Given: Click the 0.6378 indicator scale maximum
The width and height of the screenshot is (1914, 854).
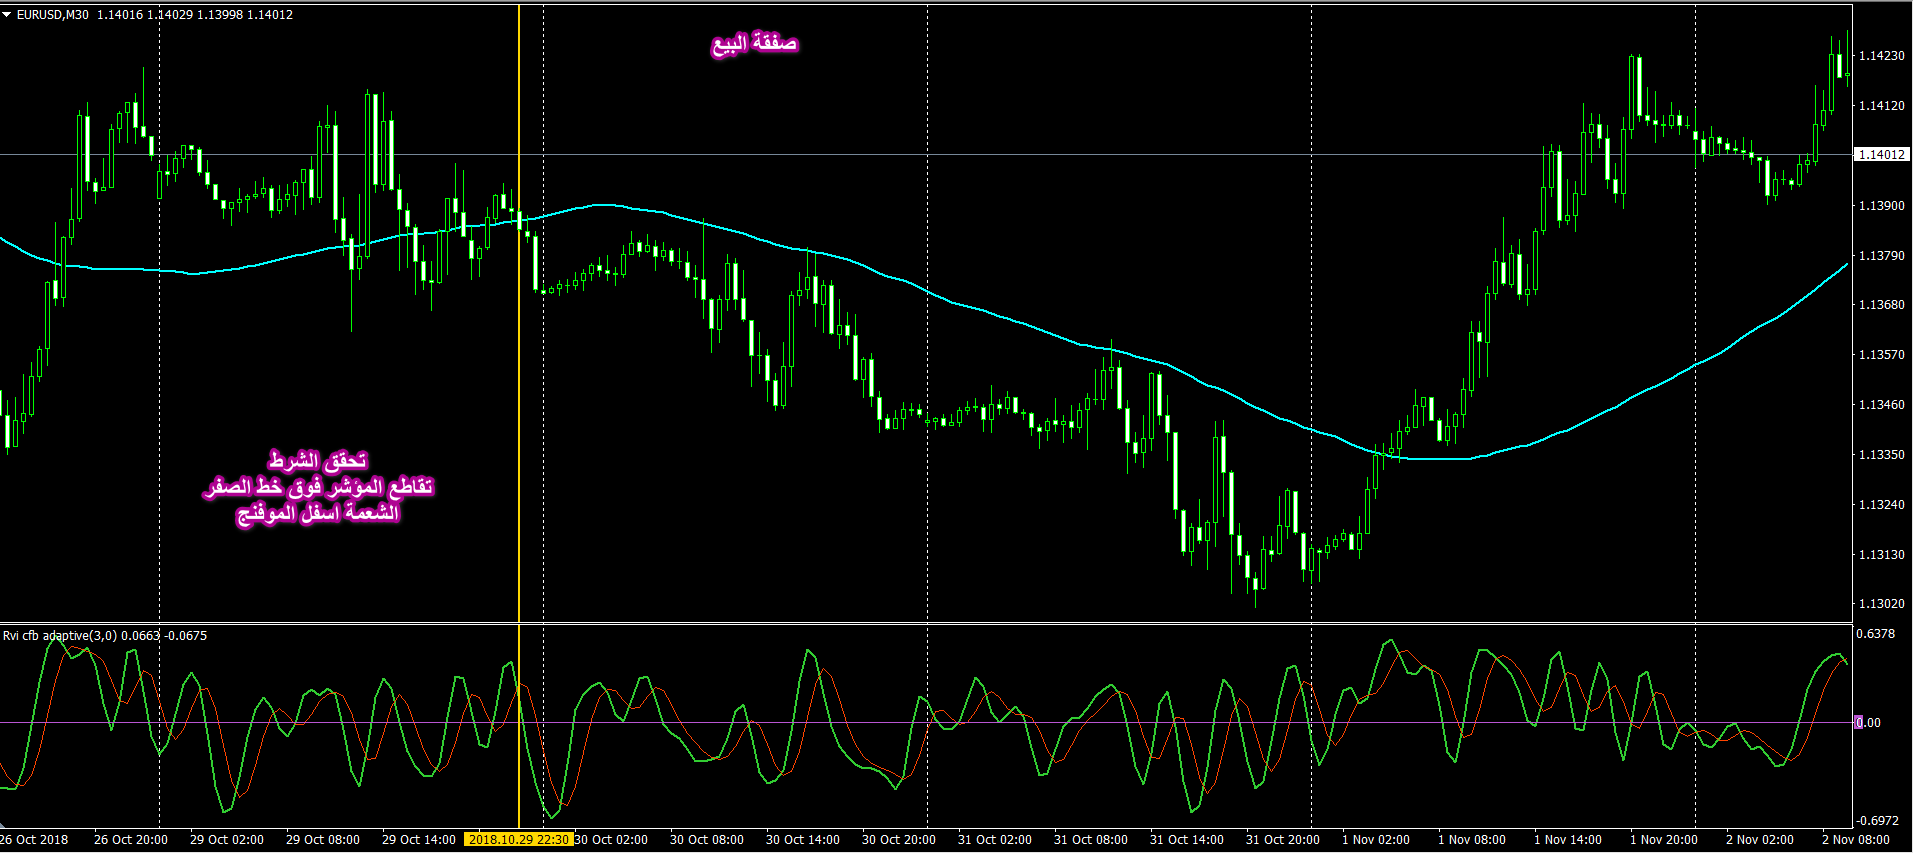Looking at the screenshot, I should coord(1875,634).
